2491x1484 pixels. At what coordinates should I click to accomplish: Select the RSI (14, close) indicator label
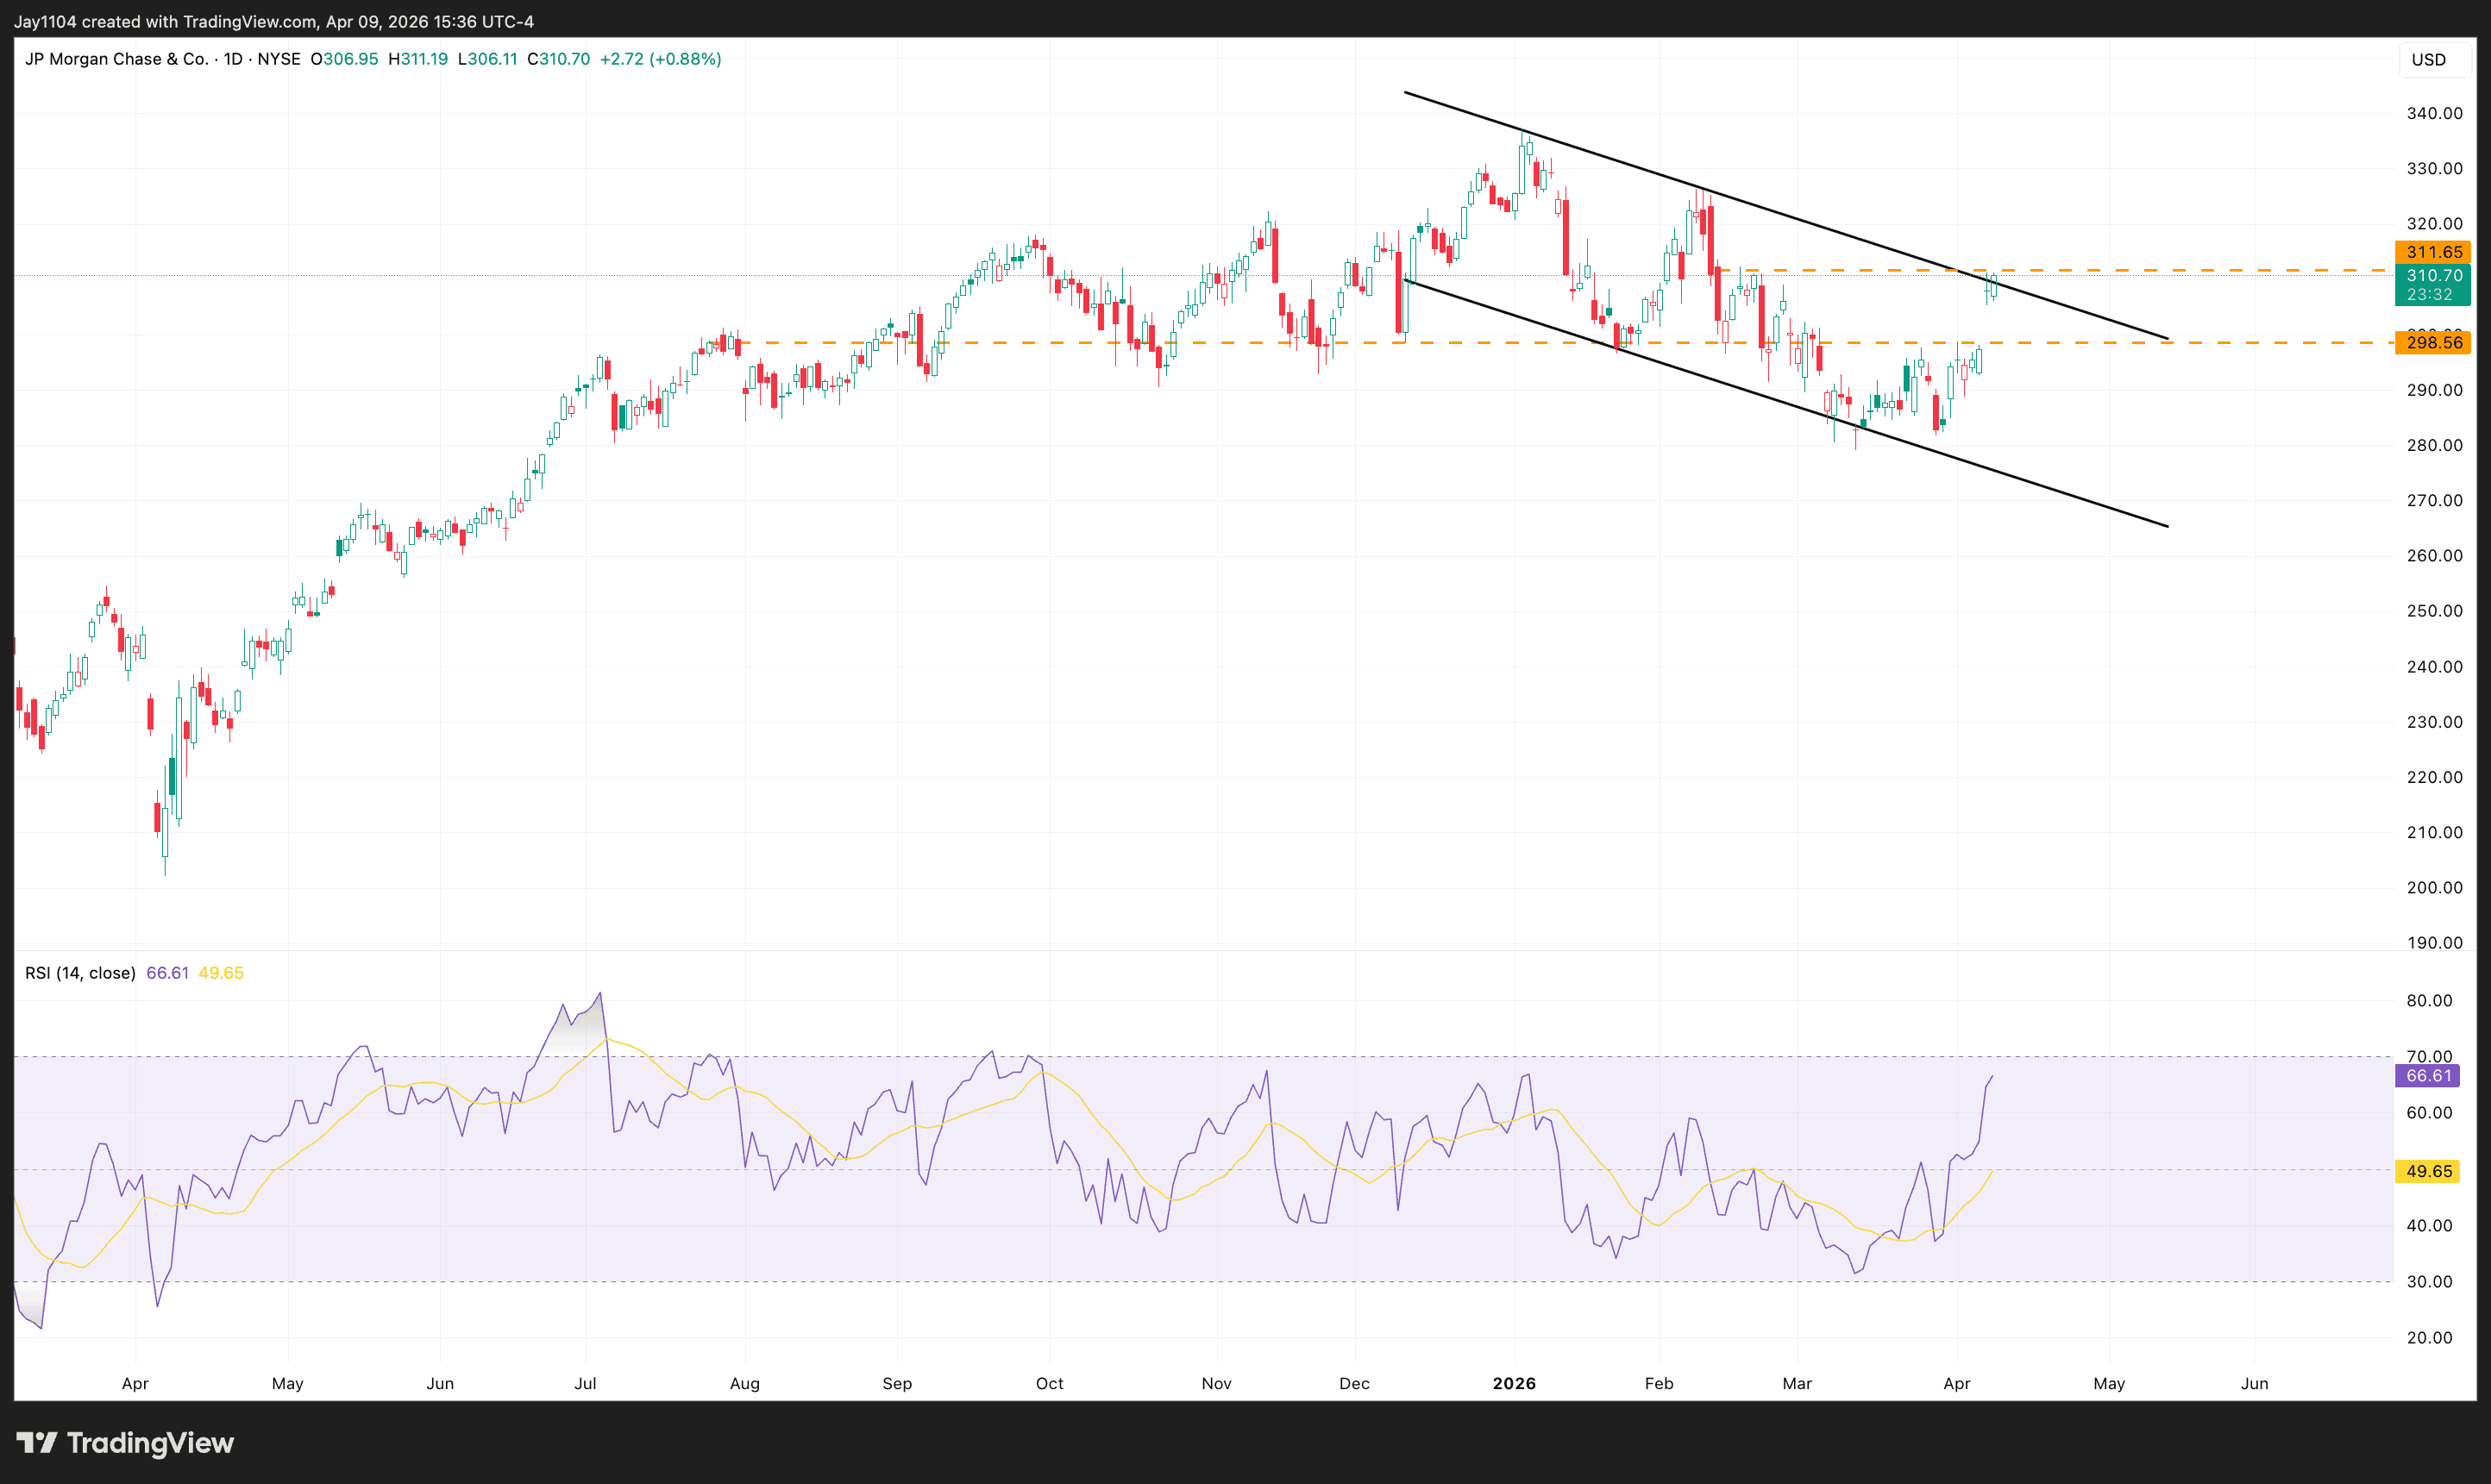(x=79, y=972)
